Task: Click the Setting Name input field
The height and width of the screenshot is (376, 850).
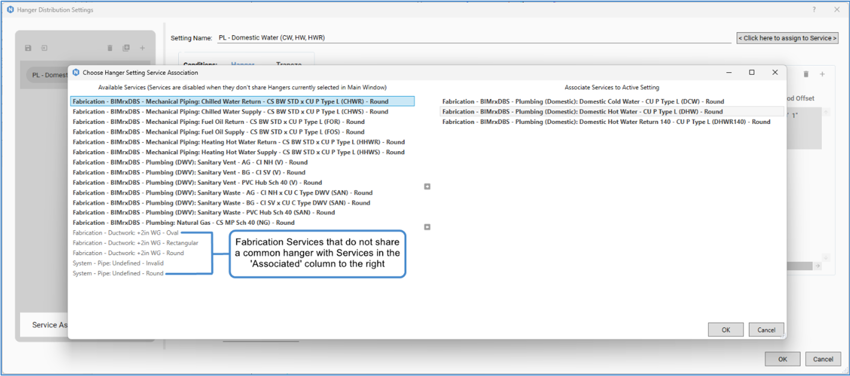Action: point(474,38)
